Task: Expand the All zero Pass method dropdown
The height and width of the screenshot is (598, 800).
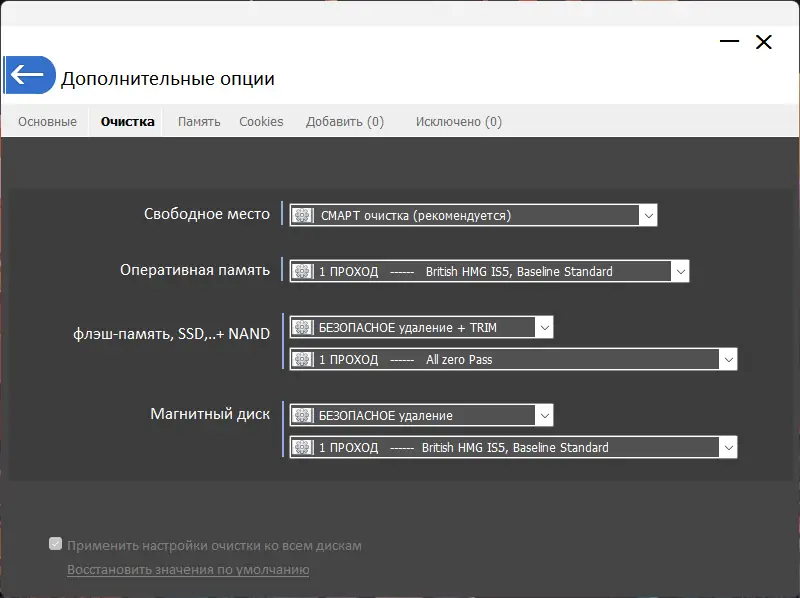Action: pos(729,360)
